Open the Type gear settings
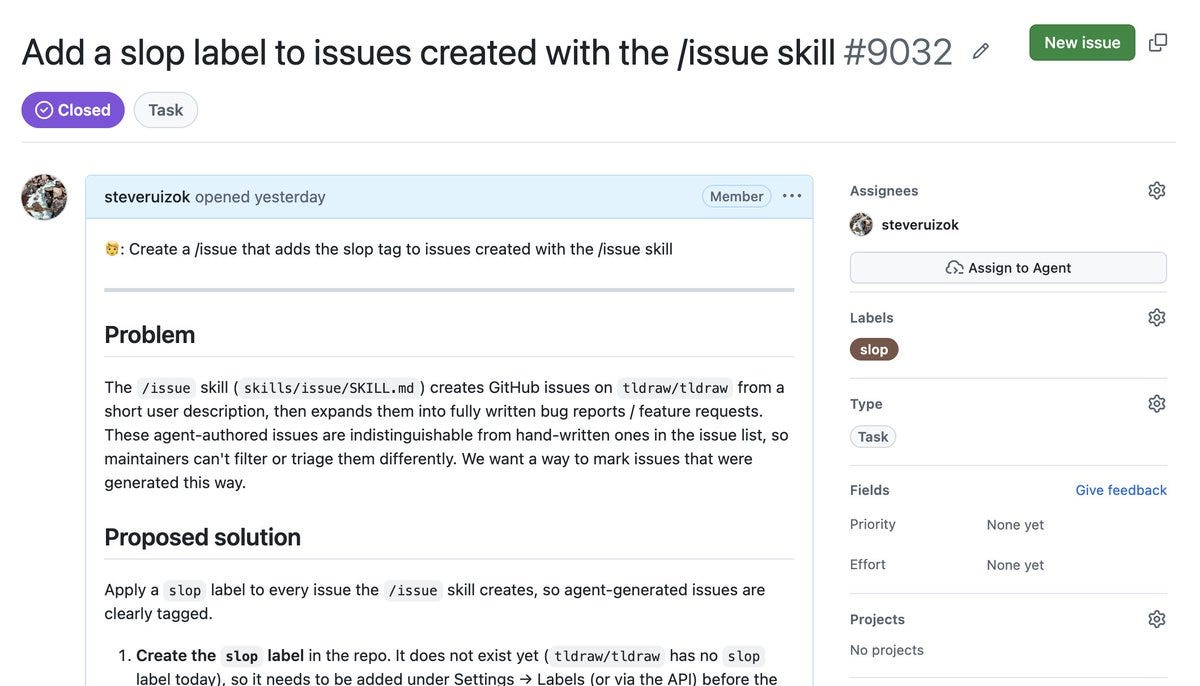1200x686 pixels. (1157, 403)
